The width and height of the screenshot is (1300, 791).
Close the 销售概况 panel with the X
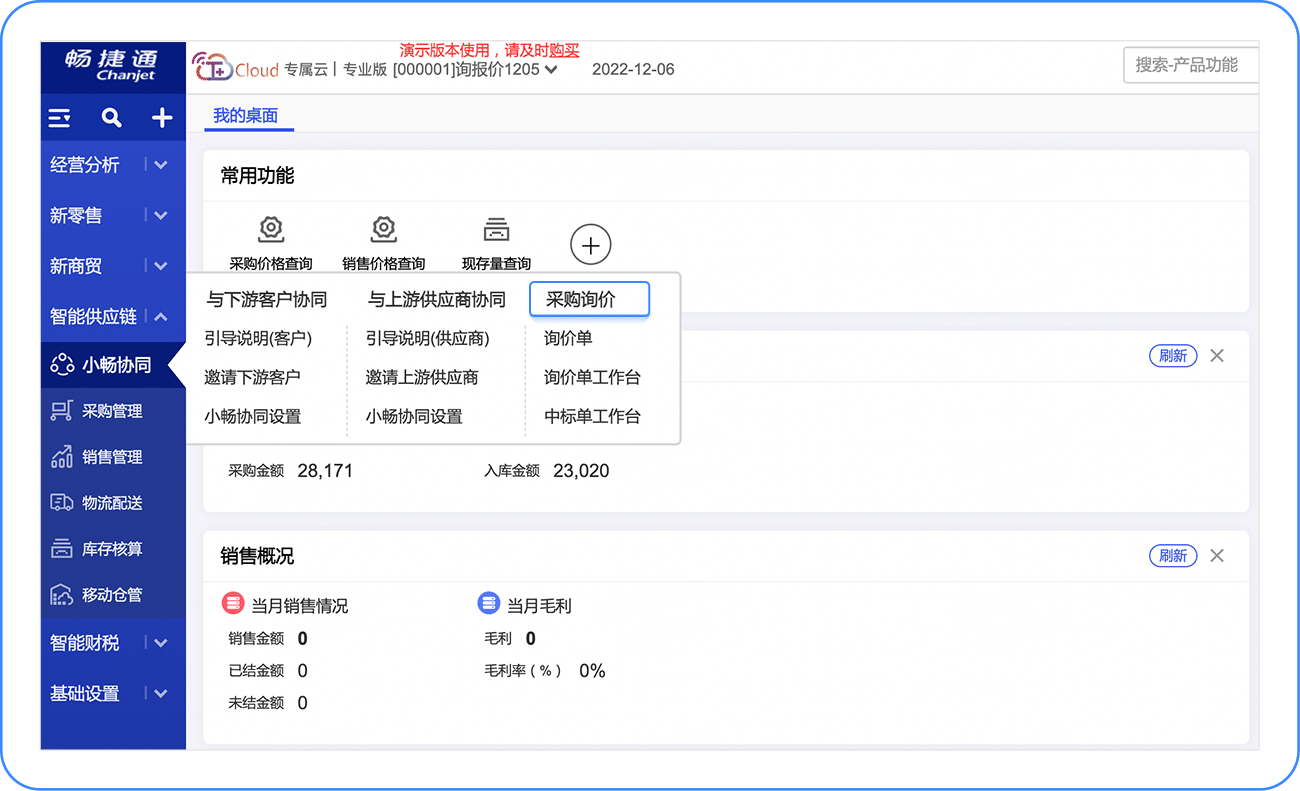click(x=1217, y=556)
